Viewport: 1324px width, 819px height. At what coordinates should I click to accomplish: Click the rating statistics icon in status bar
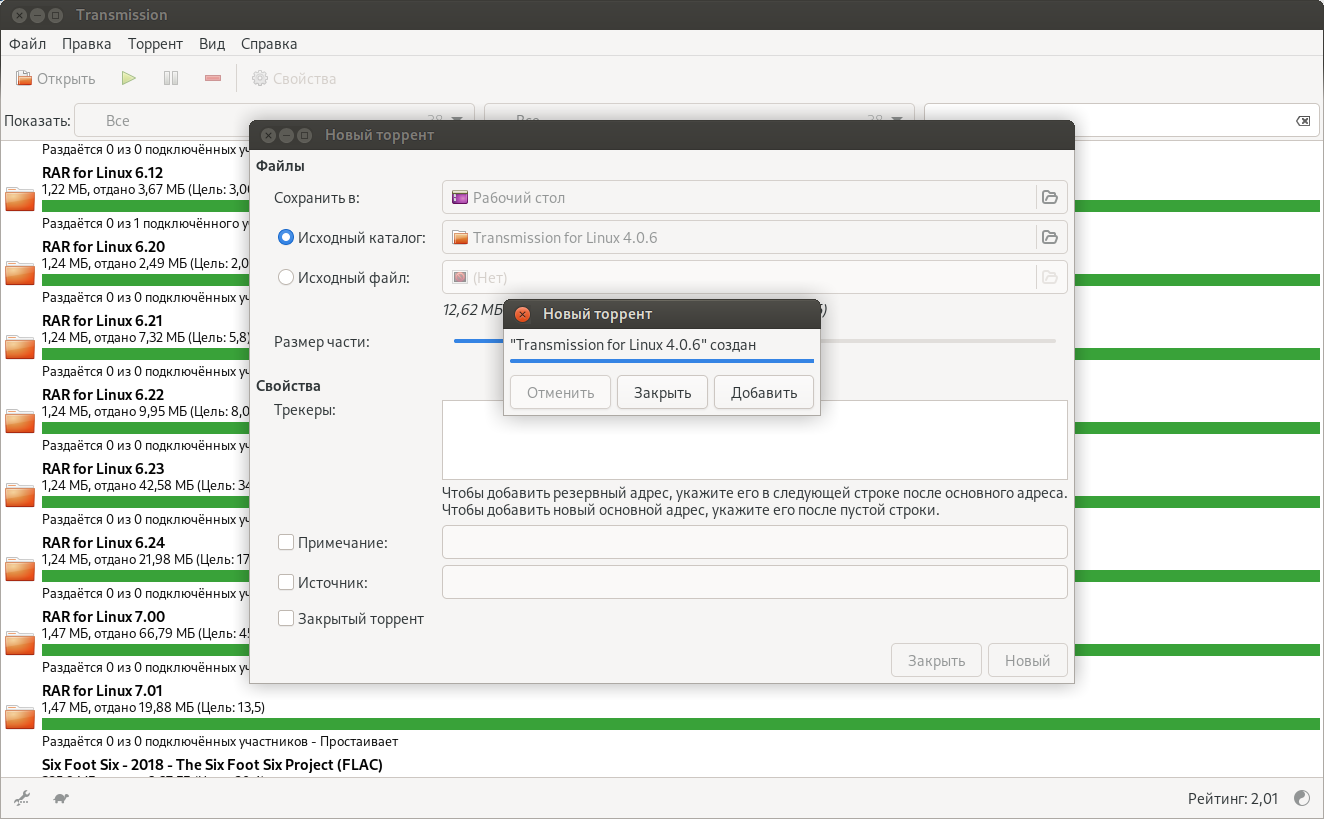[1302, 798]
